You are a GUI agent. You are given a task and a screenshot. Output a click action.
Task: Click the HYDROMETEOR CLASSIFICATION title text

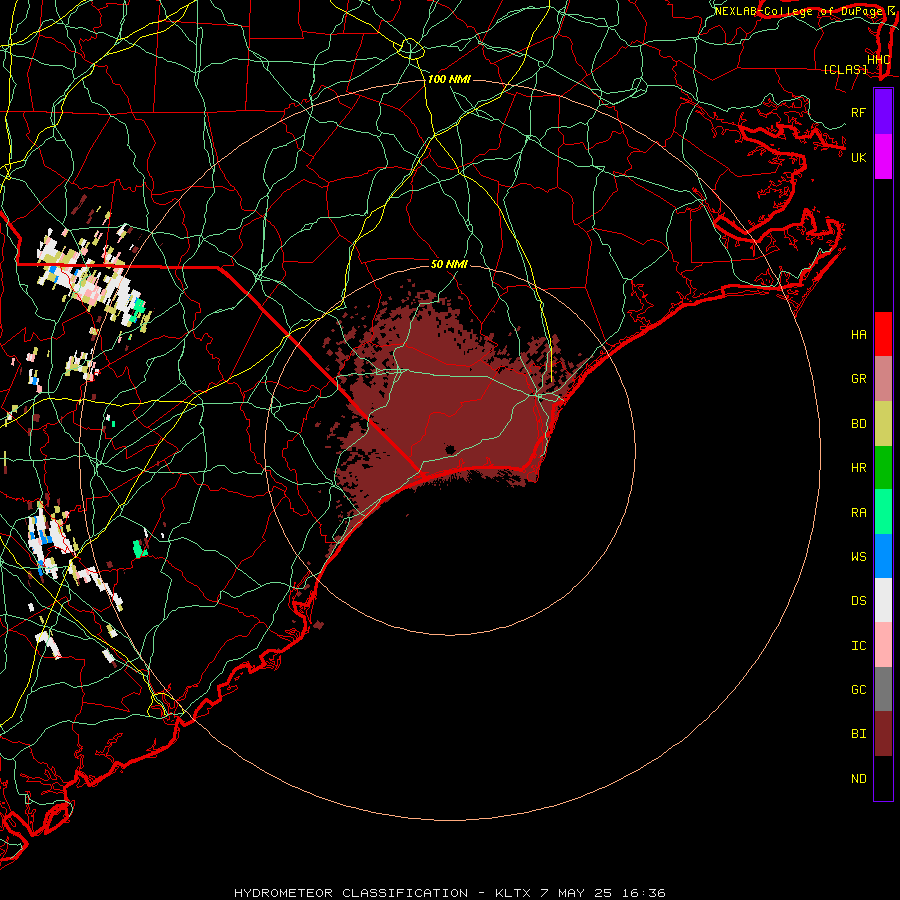[x=351, y=893]
